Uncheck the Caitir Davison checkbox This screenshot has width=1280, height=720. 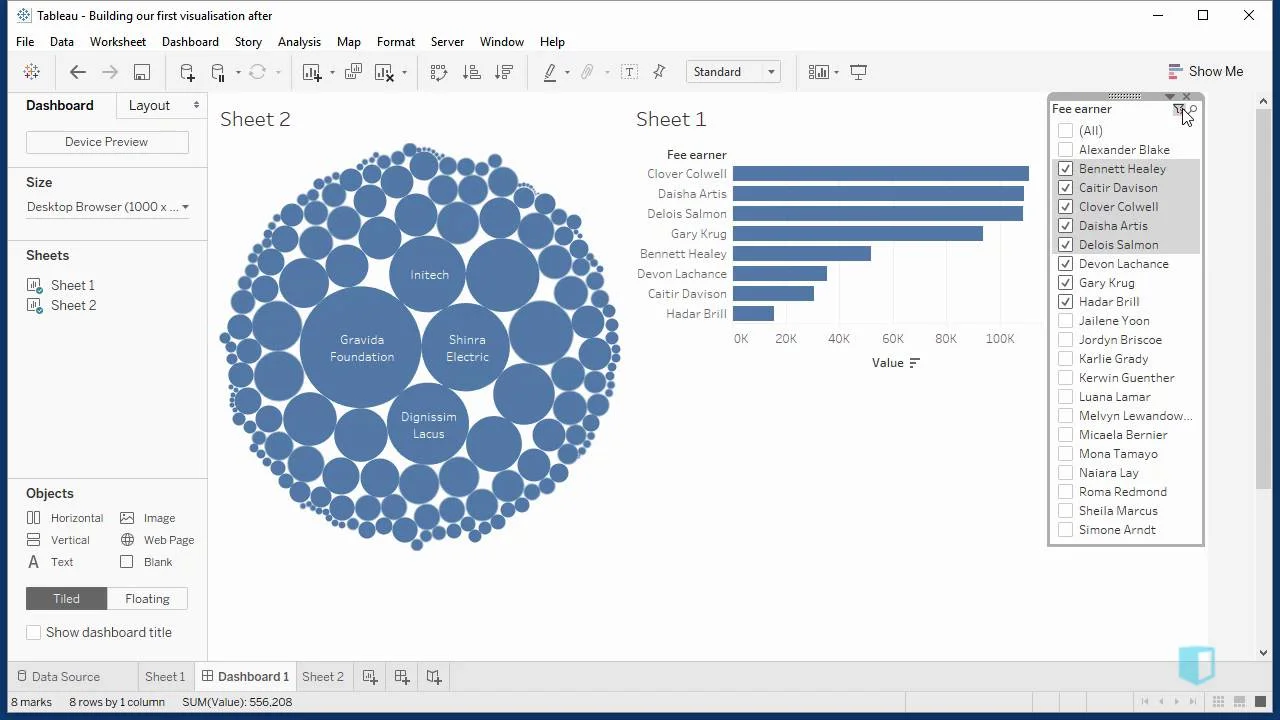pos(1065,188)
